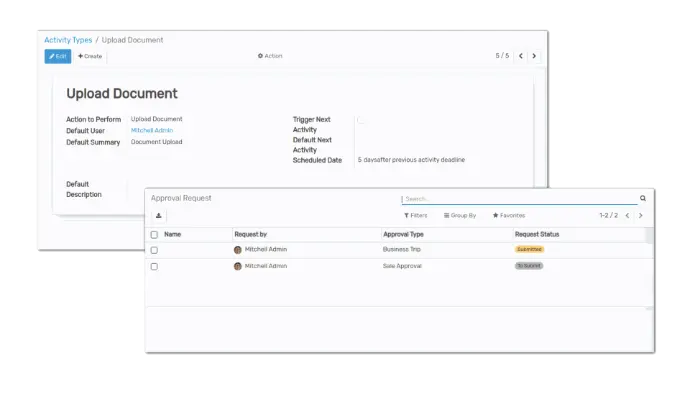Open the Action gear menu
The width and height of the screenshot is (690, 394).
coord(270,56)
